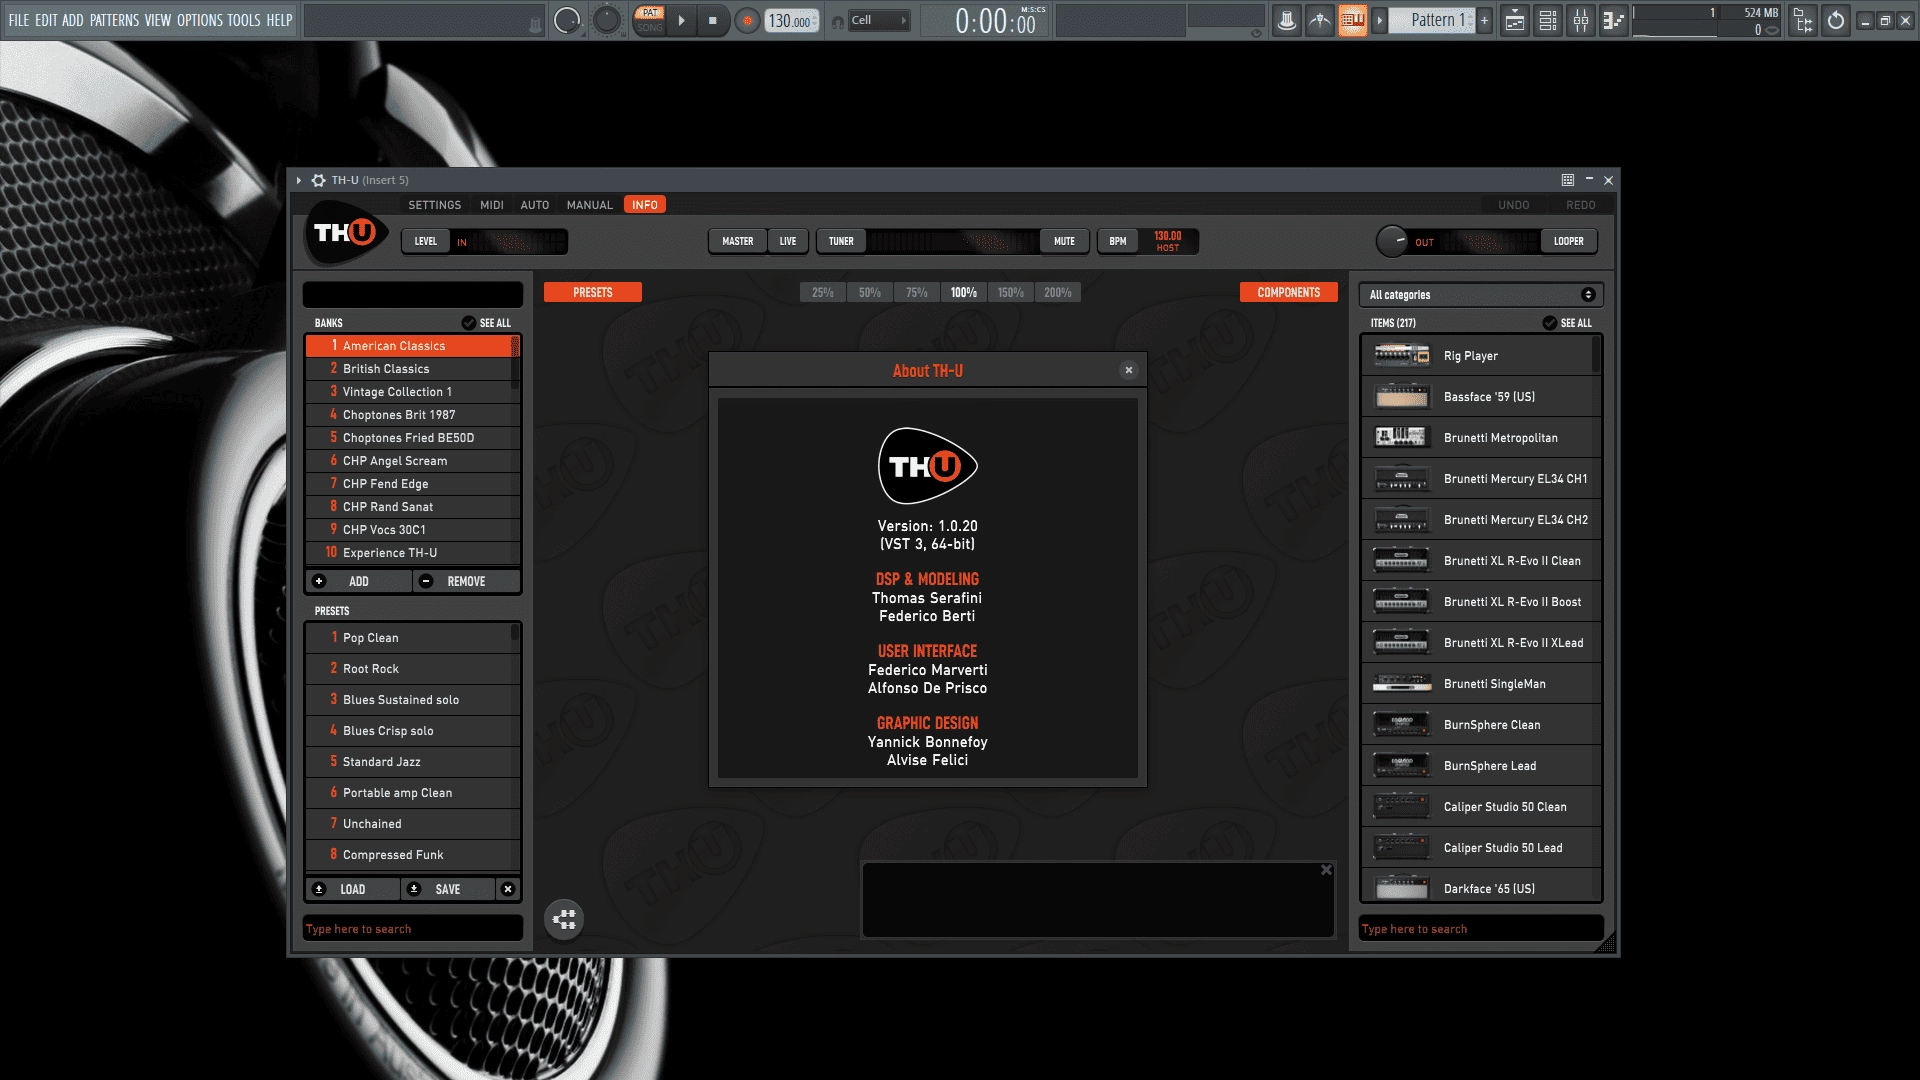1920x1080 pixels.
Task: Set zoom to 150%
Action: click(1011, 292)
